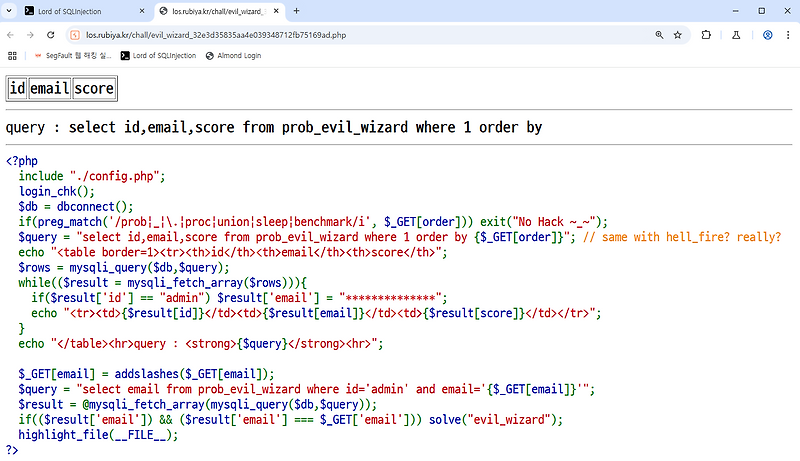The height and width of the screenshot is (461, 800).
Task: Reload the current page
Action: coord(51,35)
